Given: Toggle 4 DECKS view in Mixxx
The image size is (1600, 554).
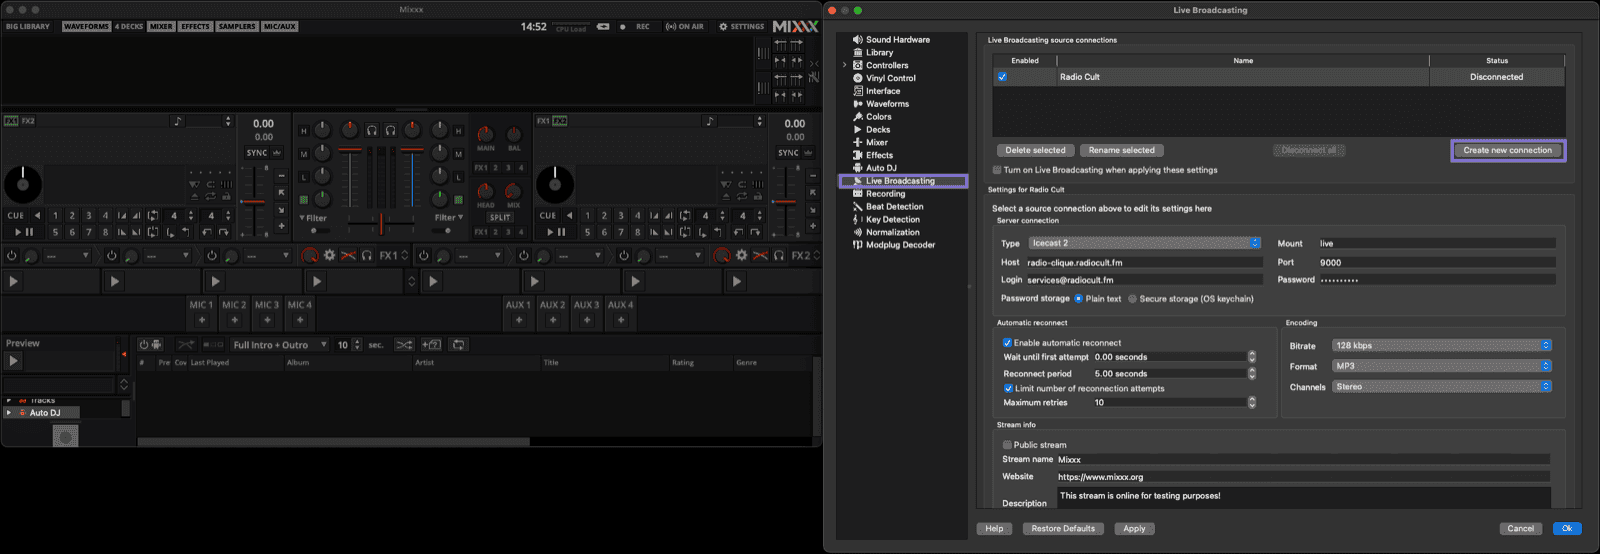Looking at the screenshot, I should coord(129,27).
